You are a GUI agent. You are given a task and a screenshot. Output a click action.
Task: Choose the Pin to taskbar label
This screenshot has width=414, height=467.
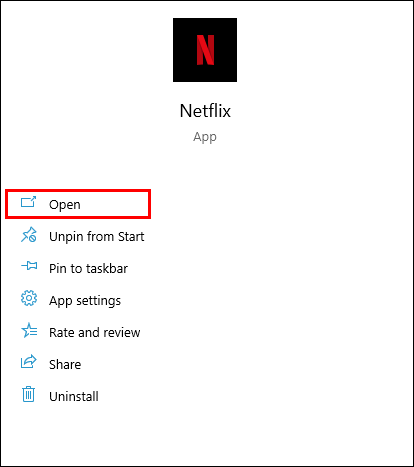[x=88, y=268]
